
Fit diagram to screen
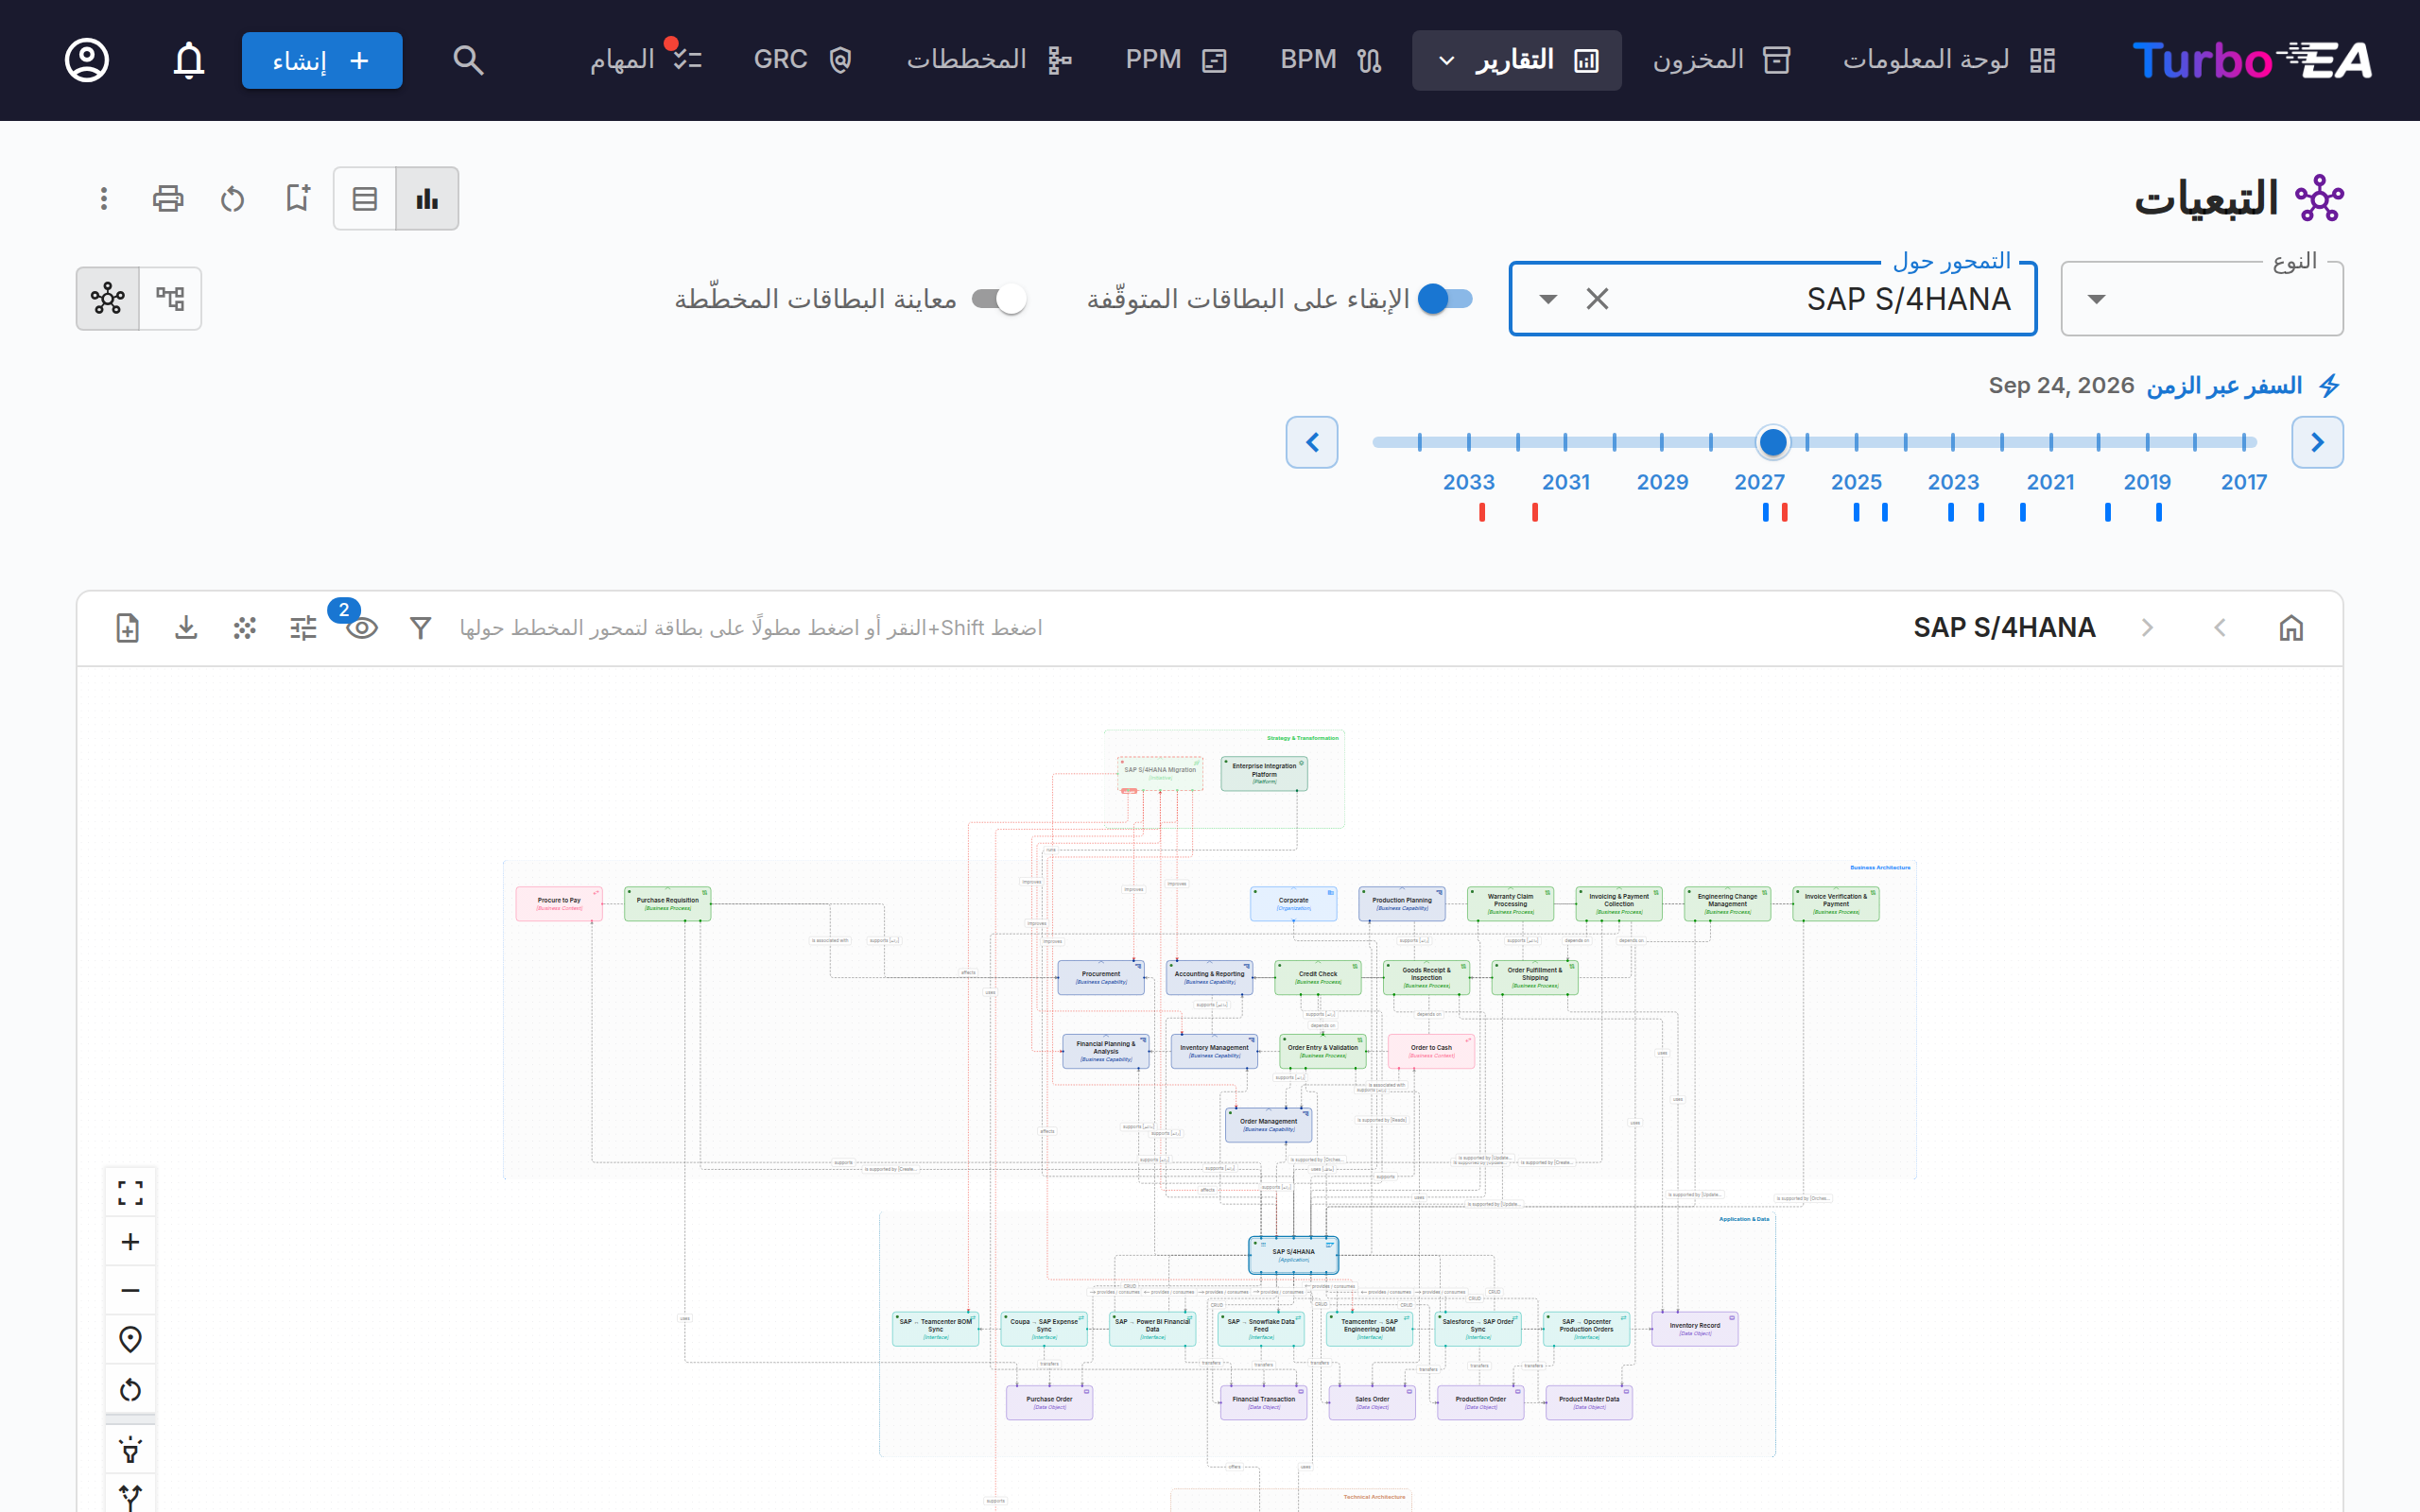(x=130, y=1192)
